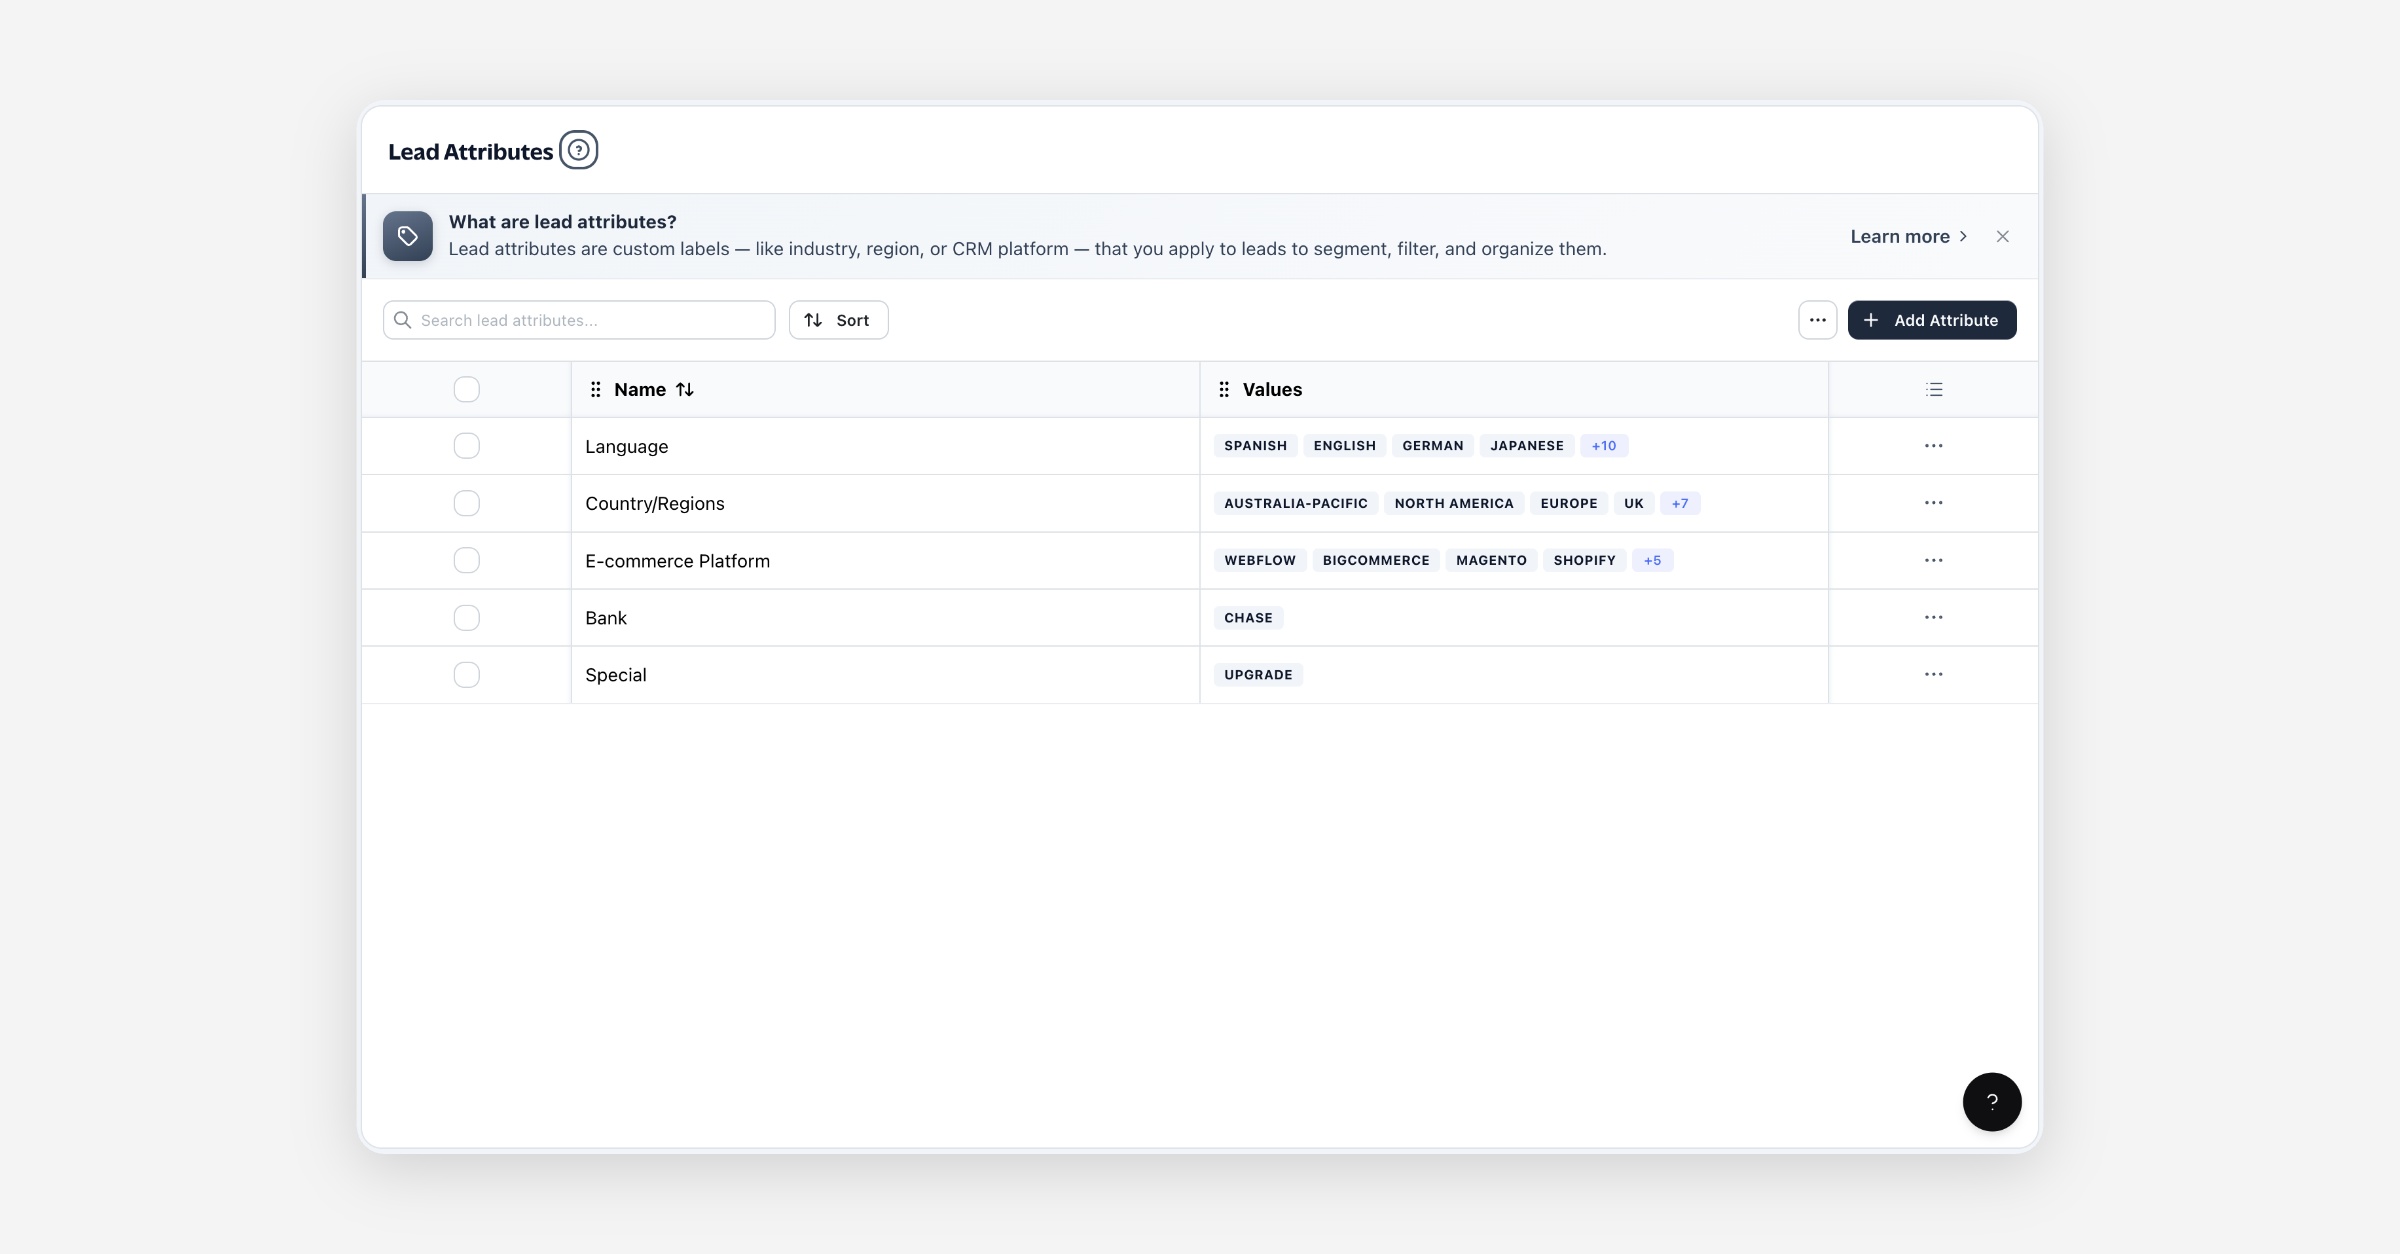
Task: Follow the Learn more link
Action: [x=1909, y=236]
